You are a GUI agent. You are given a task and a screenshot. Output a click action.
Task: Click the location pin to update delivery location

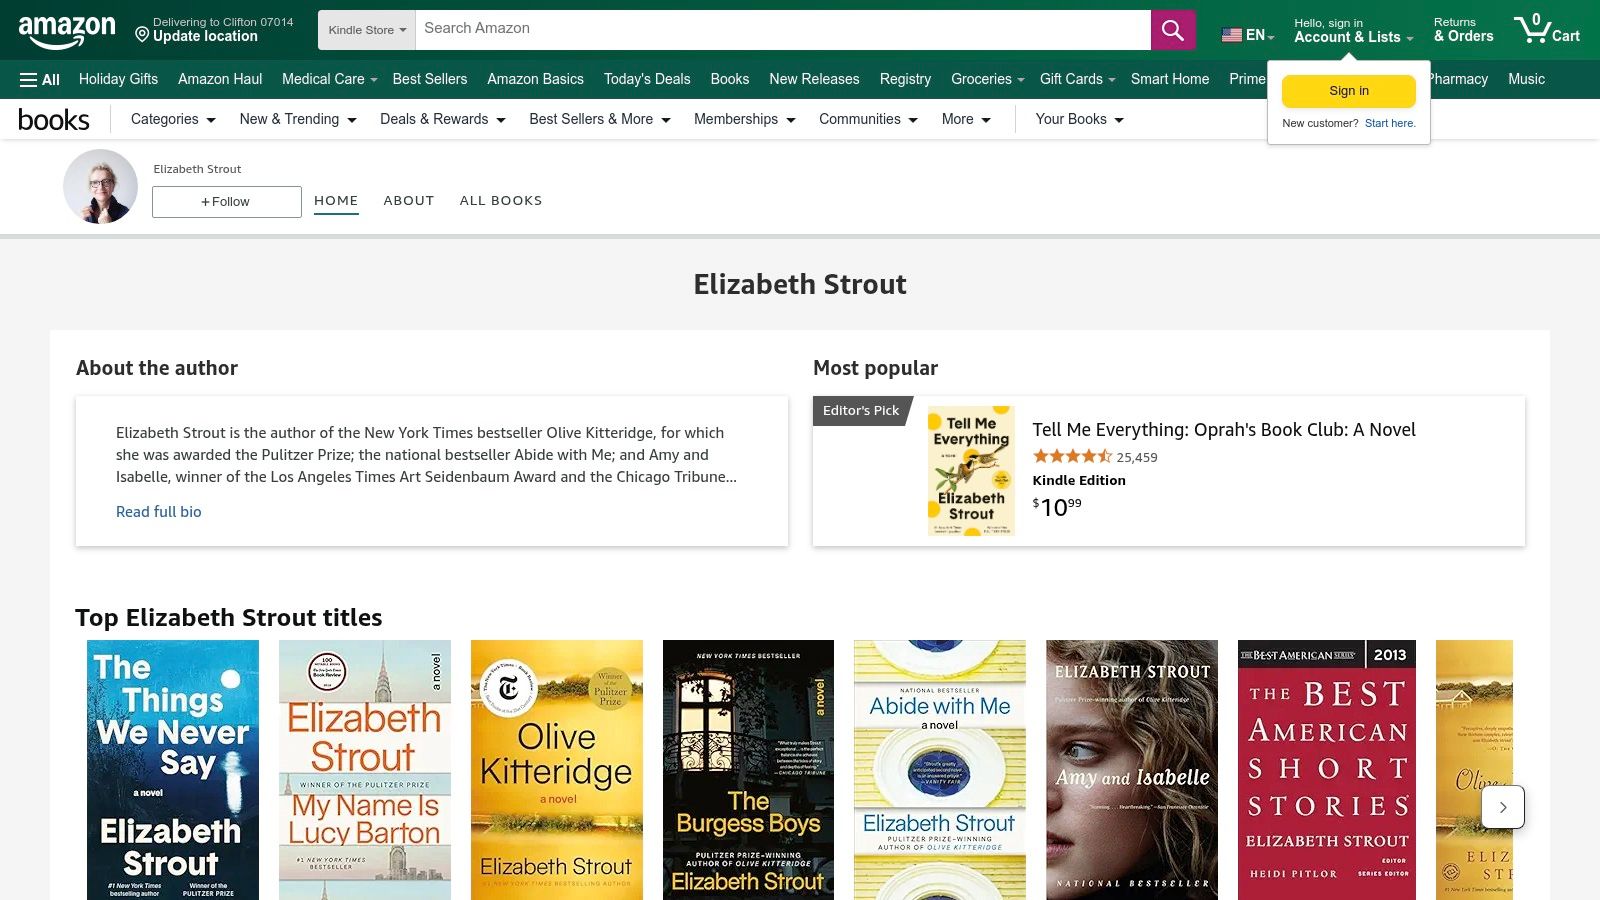tap(140, 33)
